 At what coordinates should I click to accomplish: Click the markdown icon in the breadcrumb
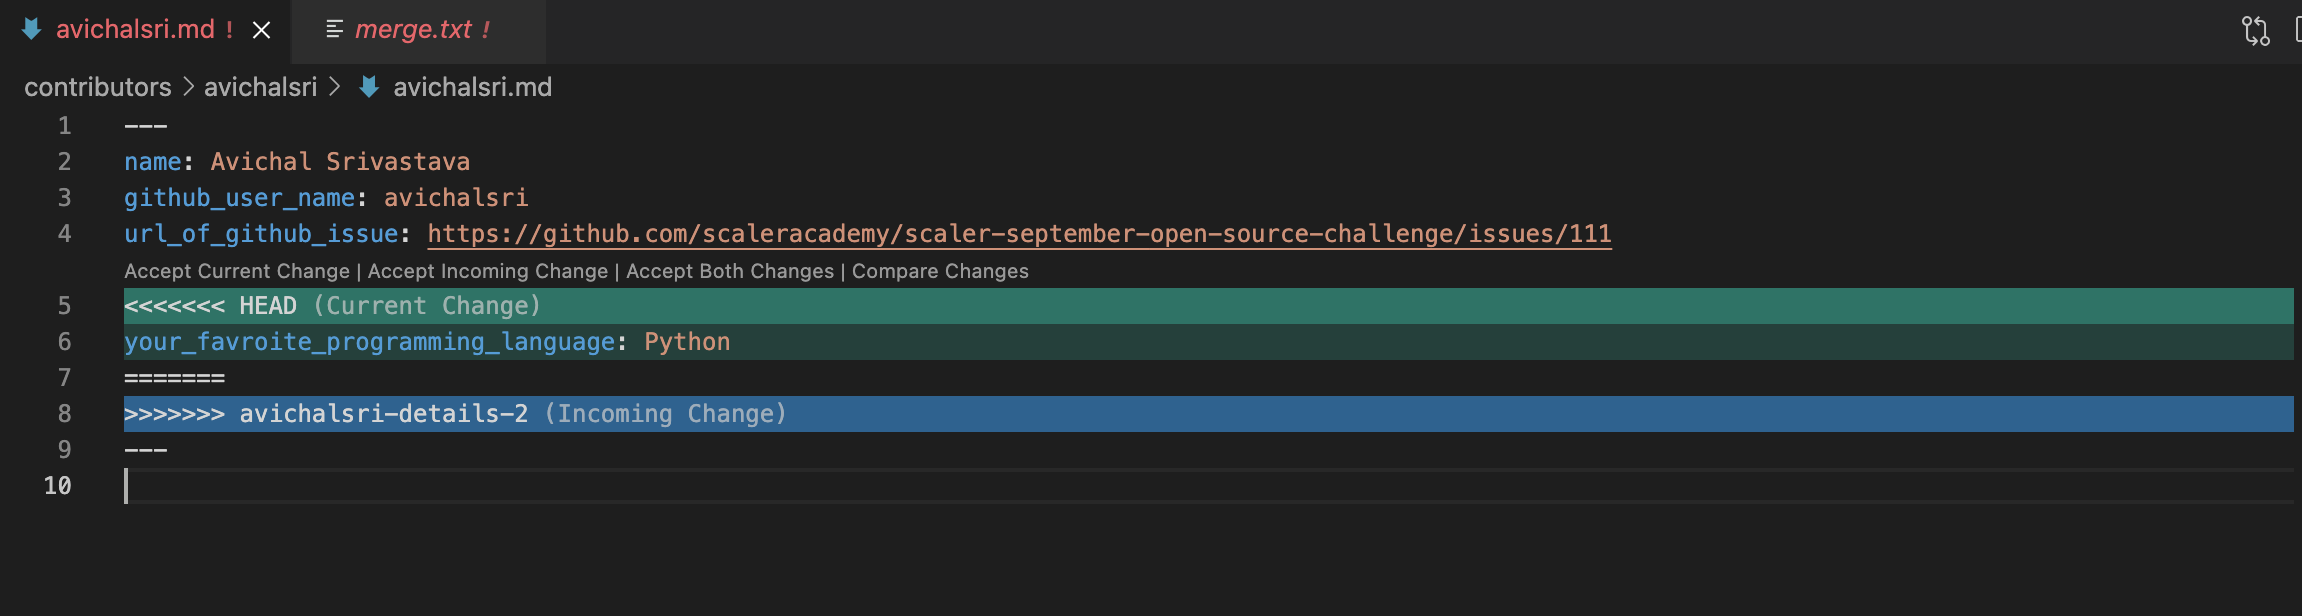click(369, 87)
